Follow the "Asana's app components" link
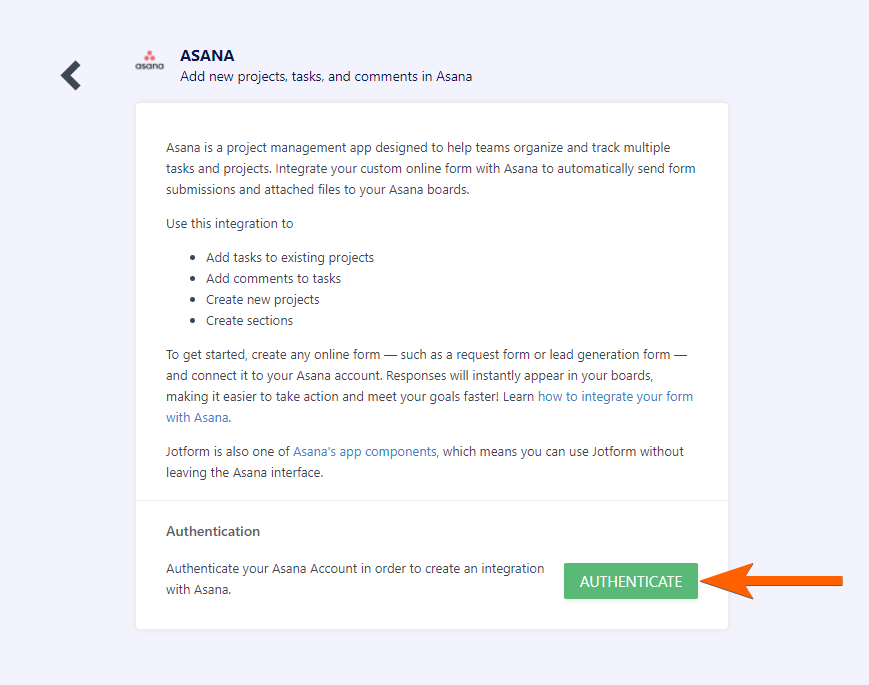Viewport: 869px width, 685px height. pos(365,452)
